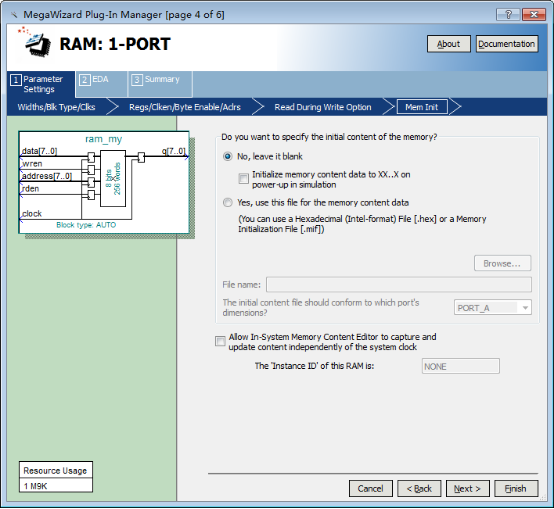This screenshot has height=509, width=554.
Task: Click the MegaWizard chip logo icon
Action: point(35,42)
